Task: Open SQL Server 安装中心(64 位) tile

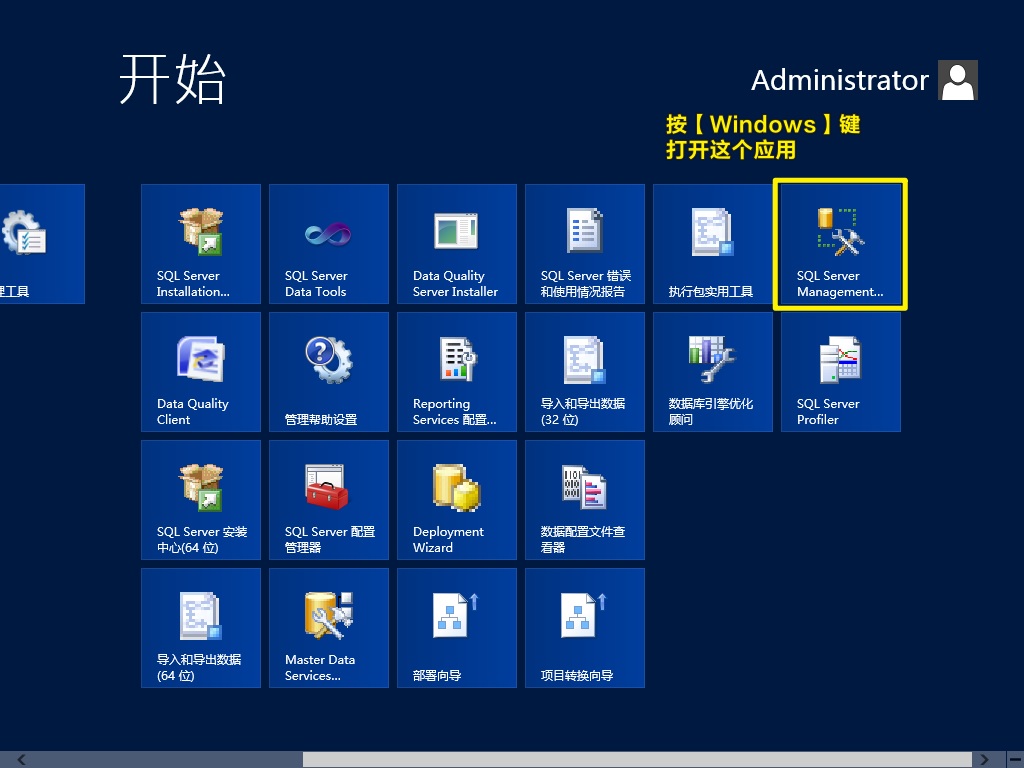Action: pos(201,500)
